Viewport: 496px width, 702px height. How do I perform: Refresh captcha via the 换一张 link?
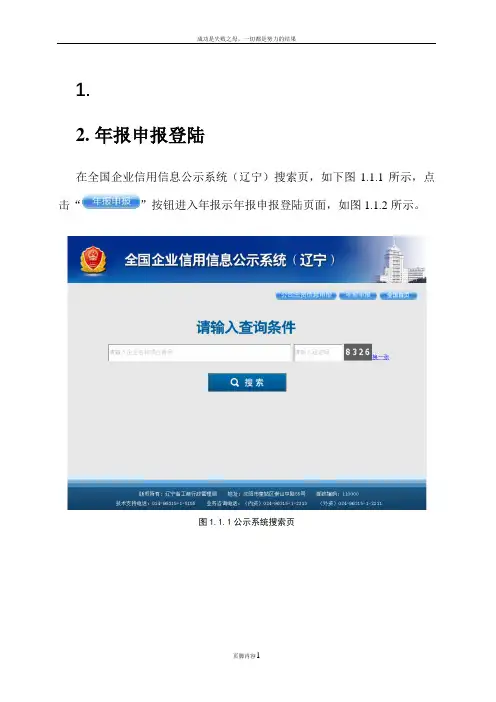pyautogui.click(x=381, y=357)
